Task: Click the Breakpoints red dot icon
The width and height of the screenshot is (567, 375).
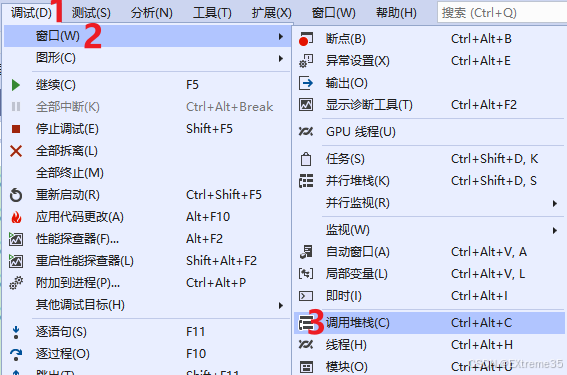Action: pyautogui.click(x=306, y=39)
